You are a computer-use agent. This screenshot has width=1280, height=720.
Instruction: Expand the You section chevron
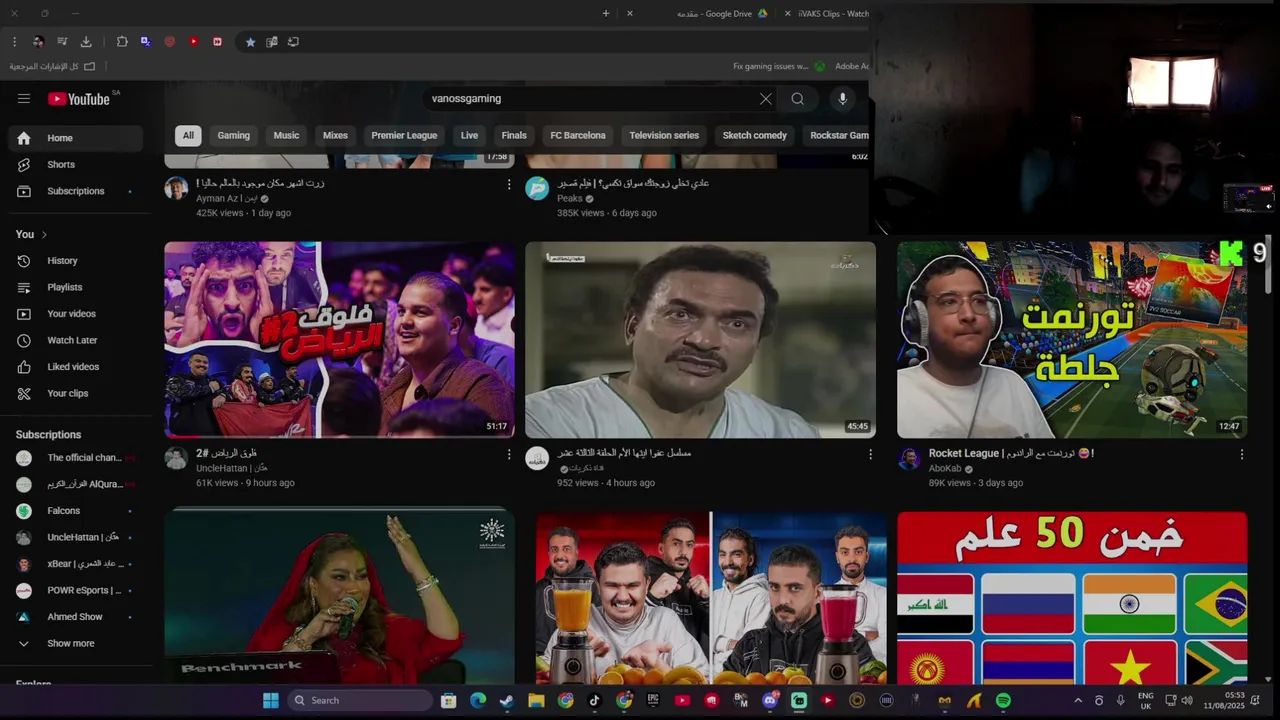click(44, 234)
